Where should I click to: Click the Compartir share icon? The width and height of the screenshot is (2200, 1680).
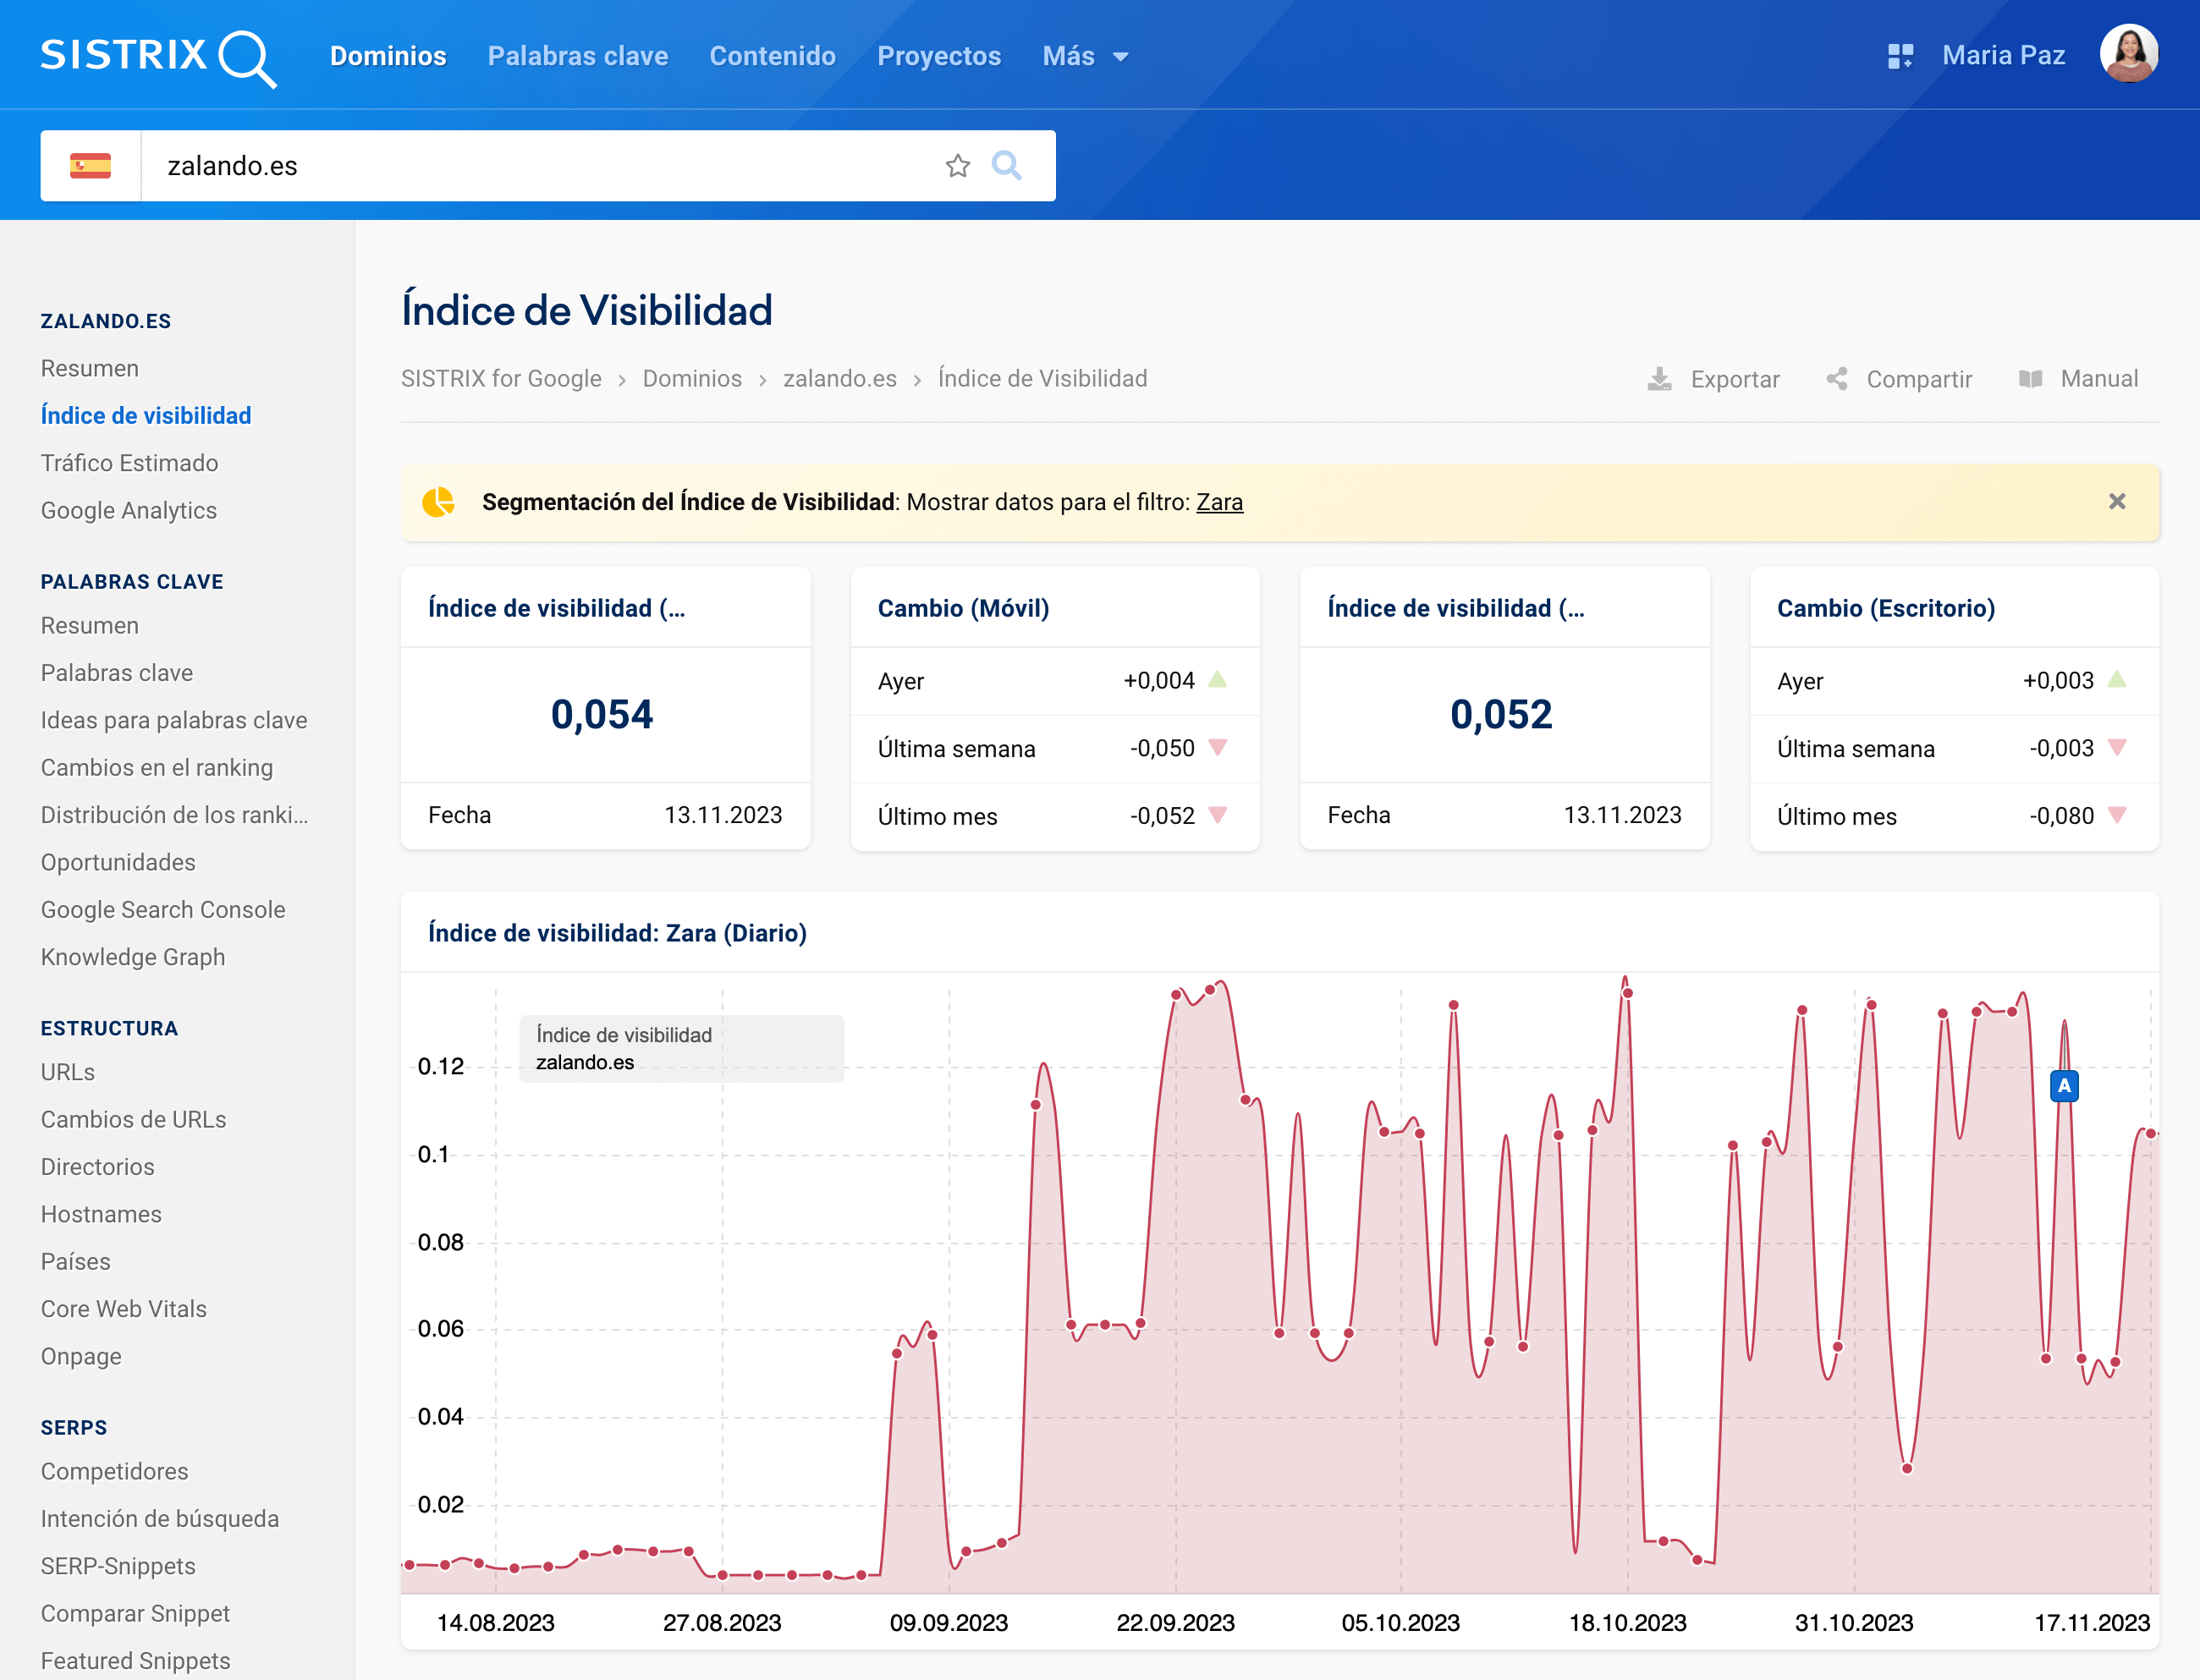tap(1837, 379)
